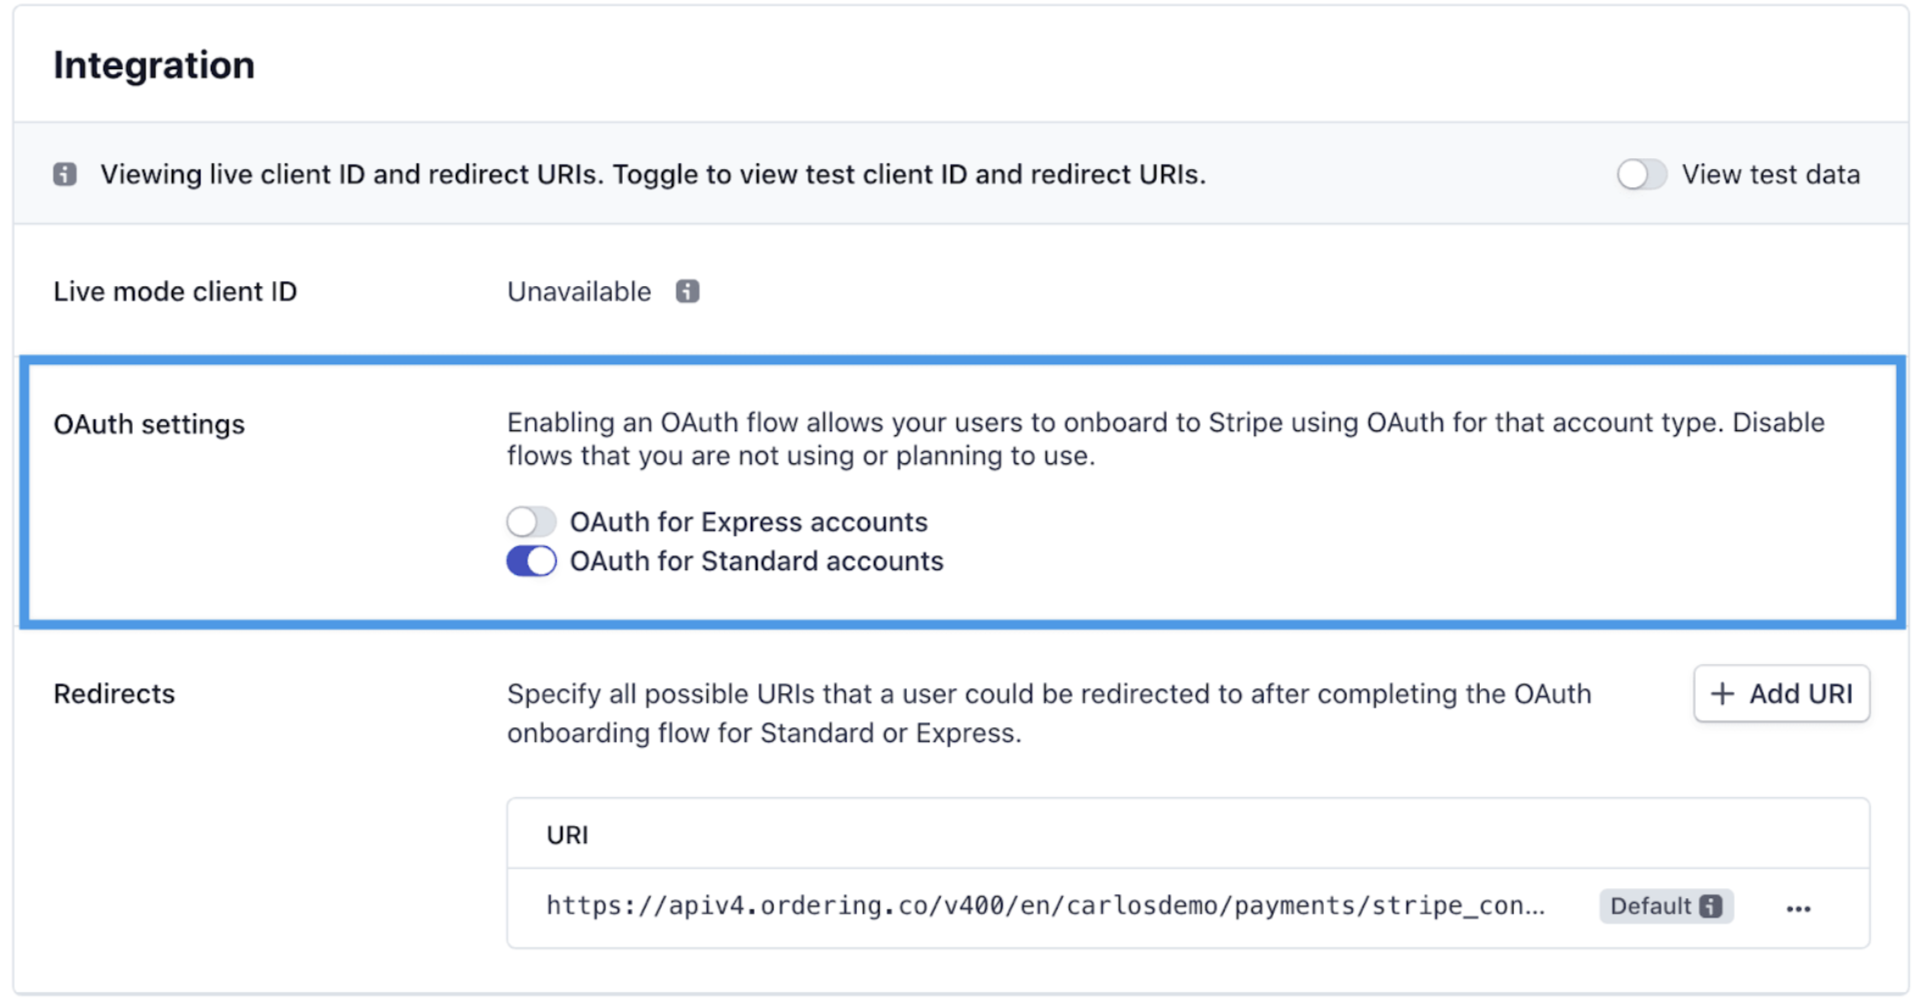Click the info icon inside Default badge

1712,906
